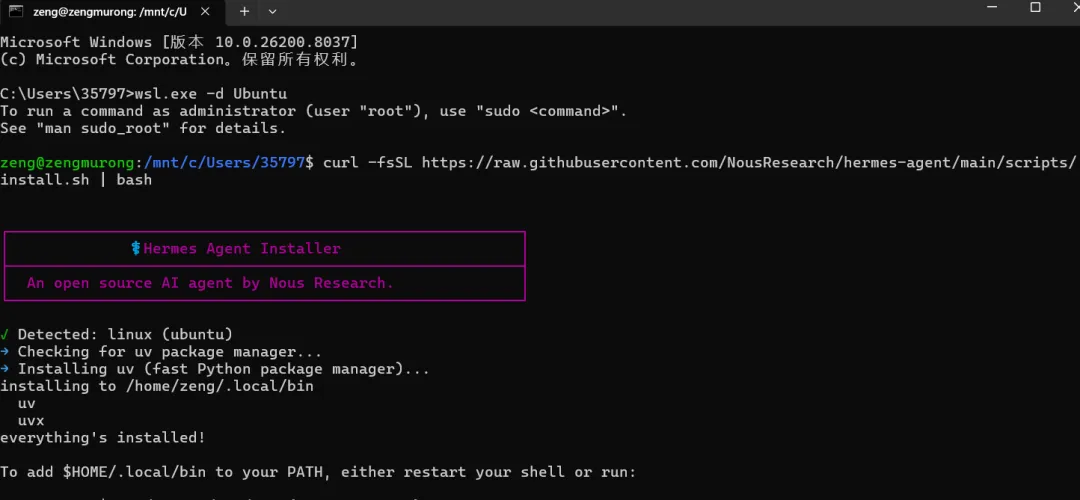
Task: Click the Hermes Agent Installer banner title
Action: click(x=242, y=249)
